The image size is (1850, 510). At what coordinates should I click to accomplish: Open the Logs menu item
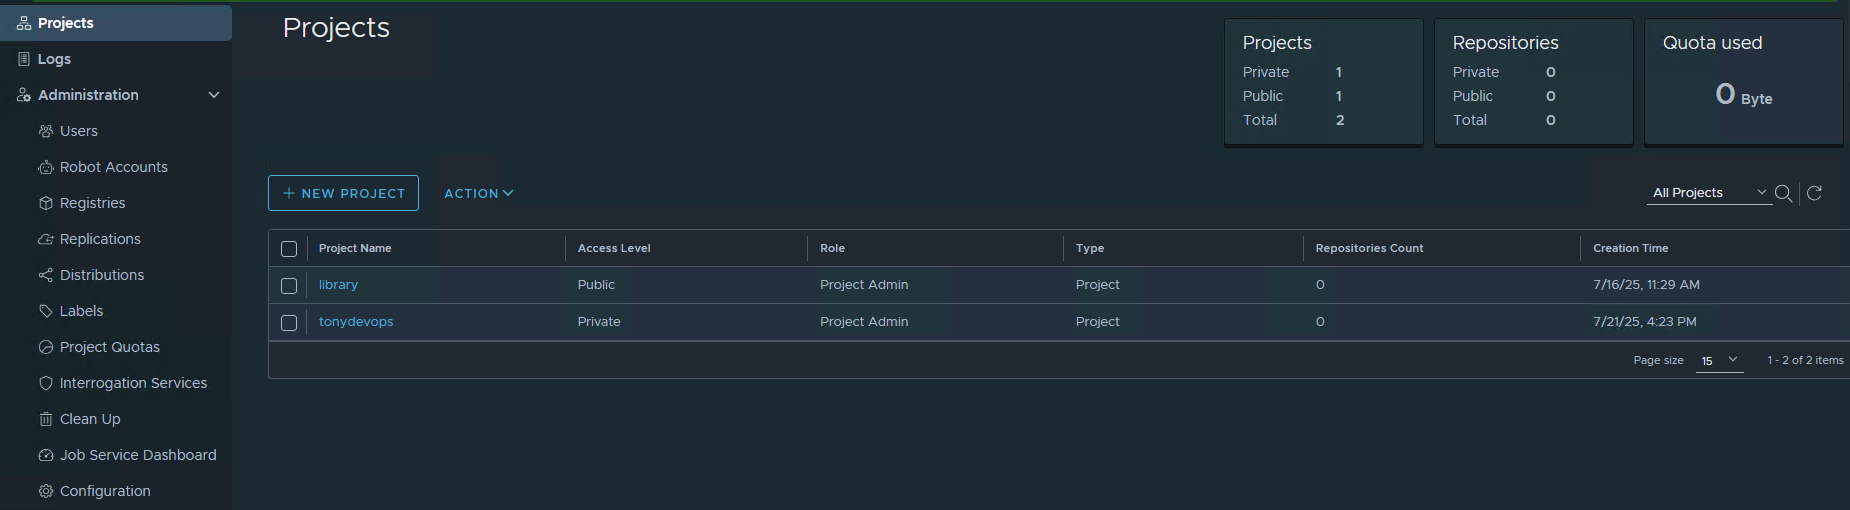54,59
